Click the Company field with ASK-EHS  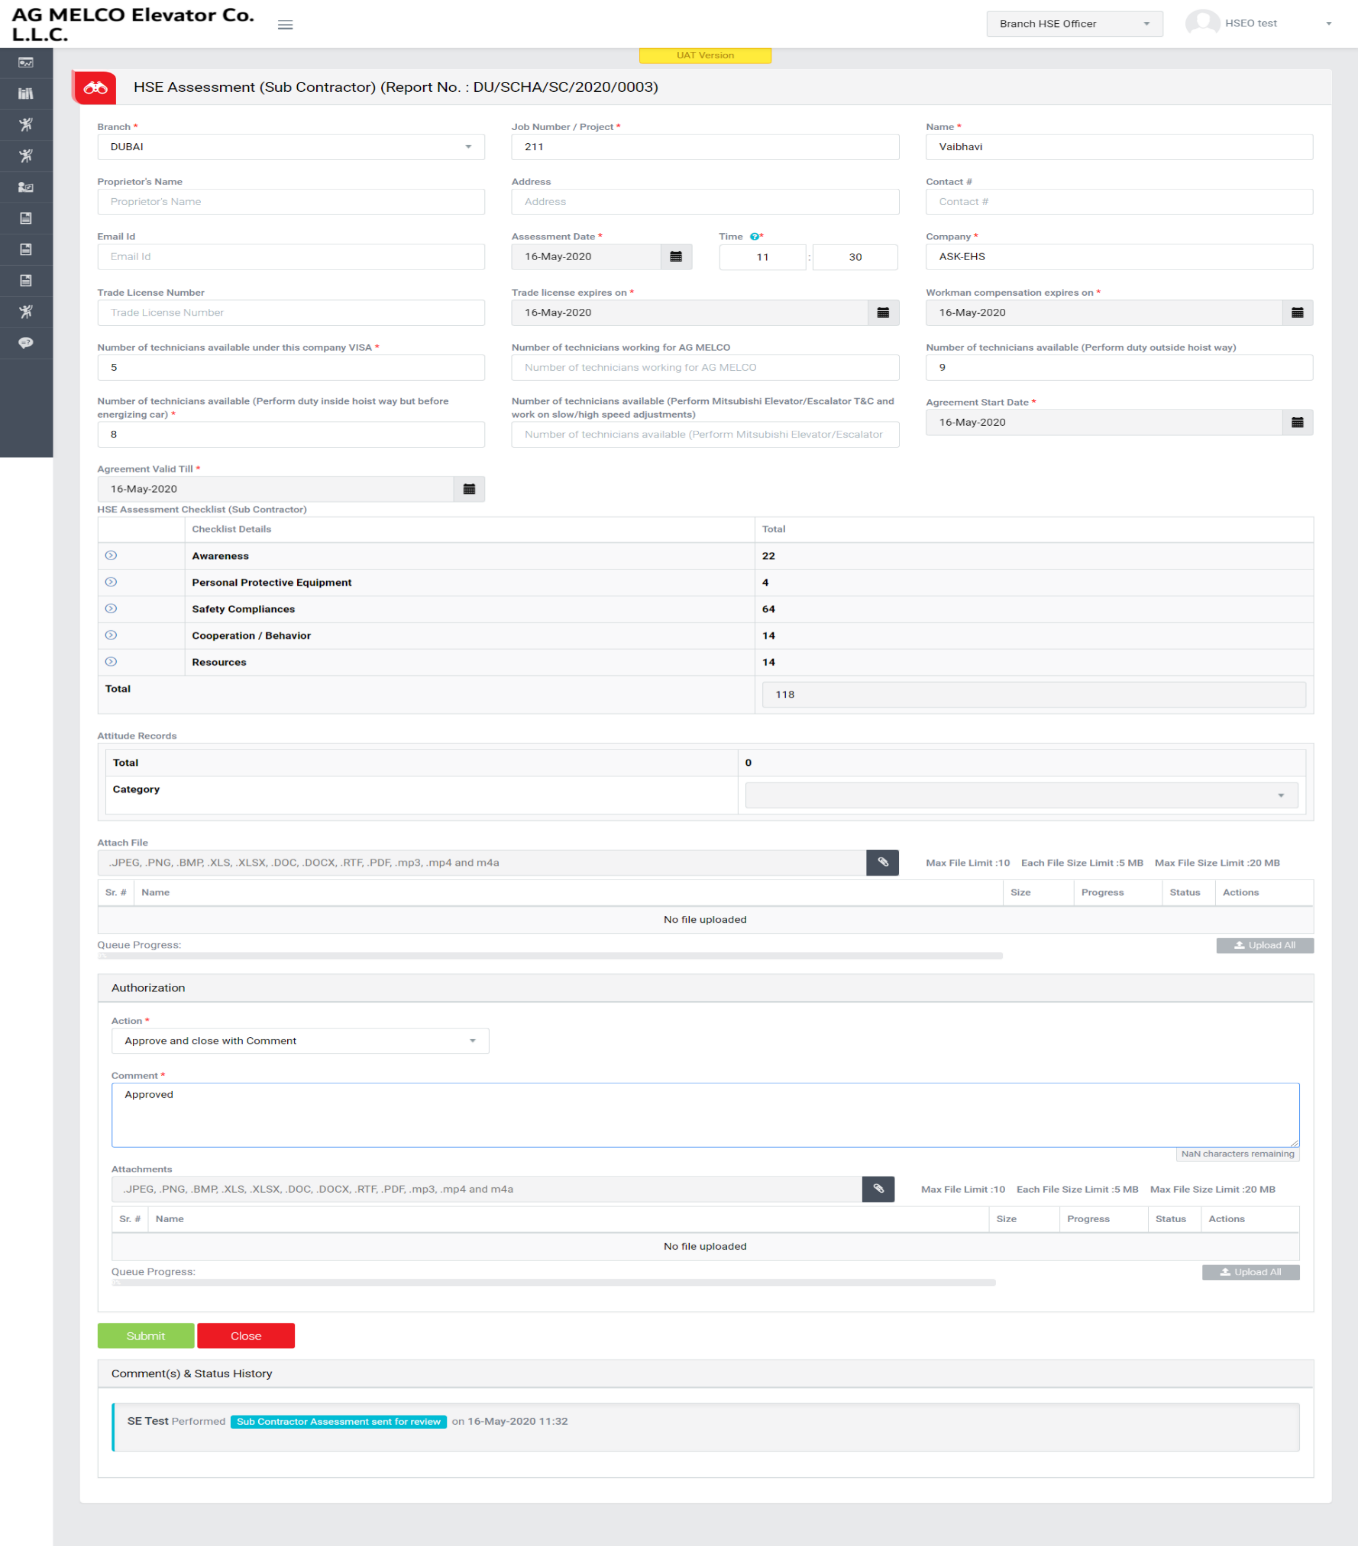tap(1119, 257)
